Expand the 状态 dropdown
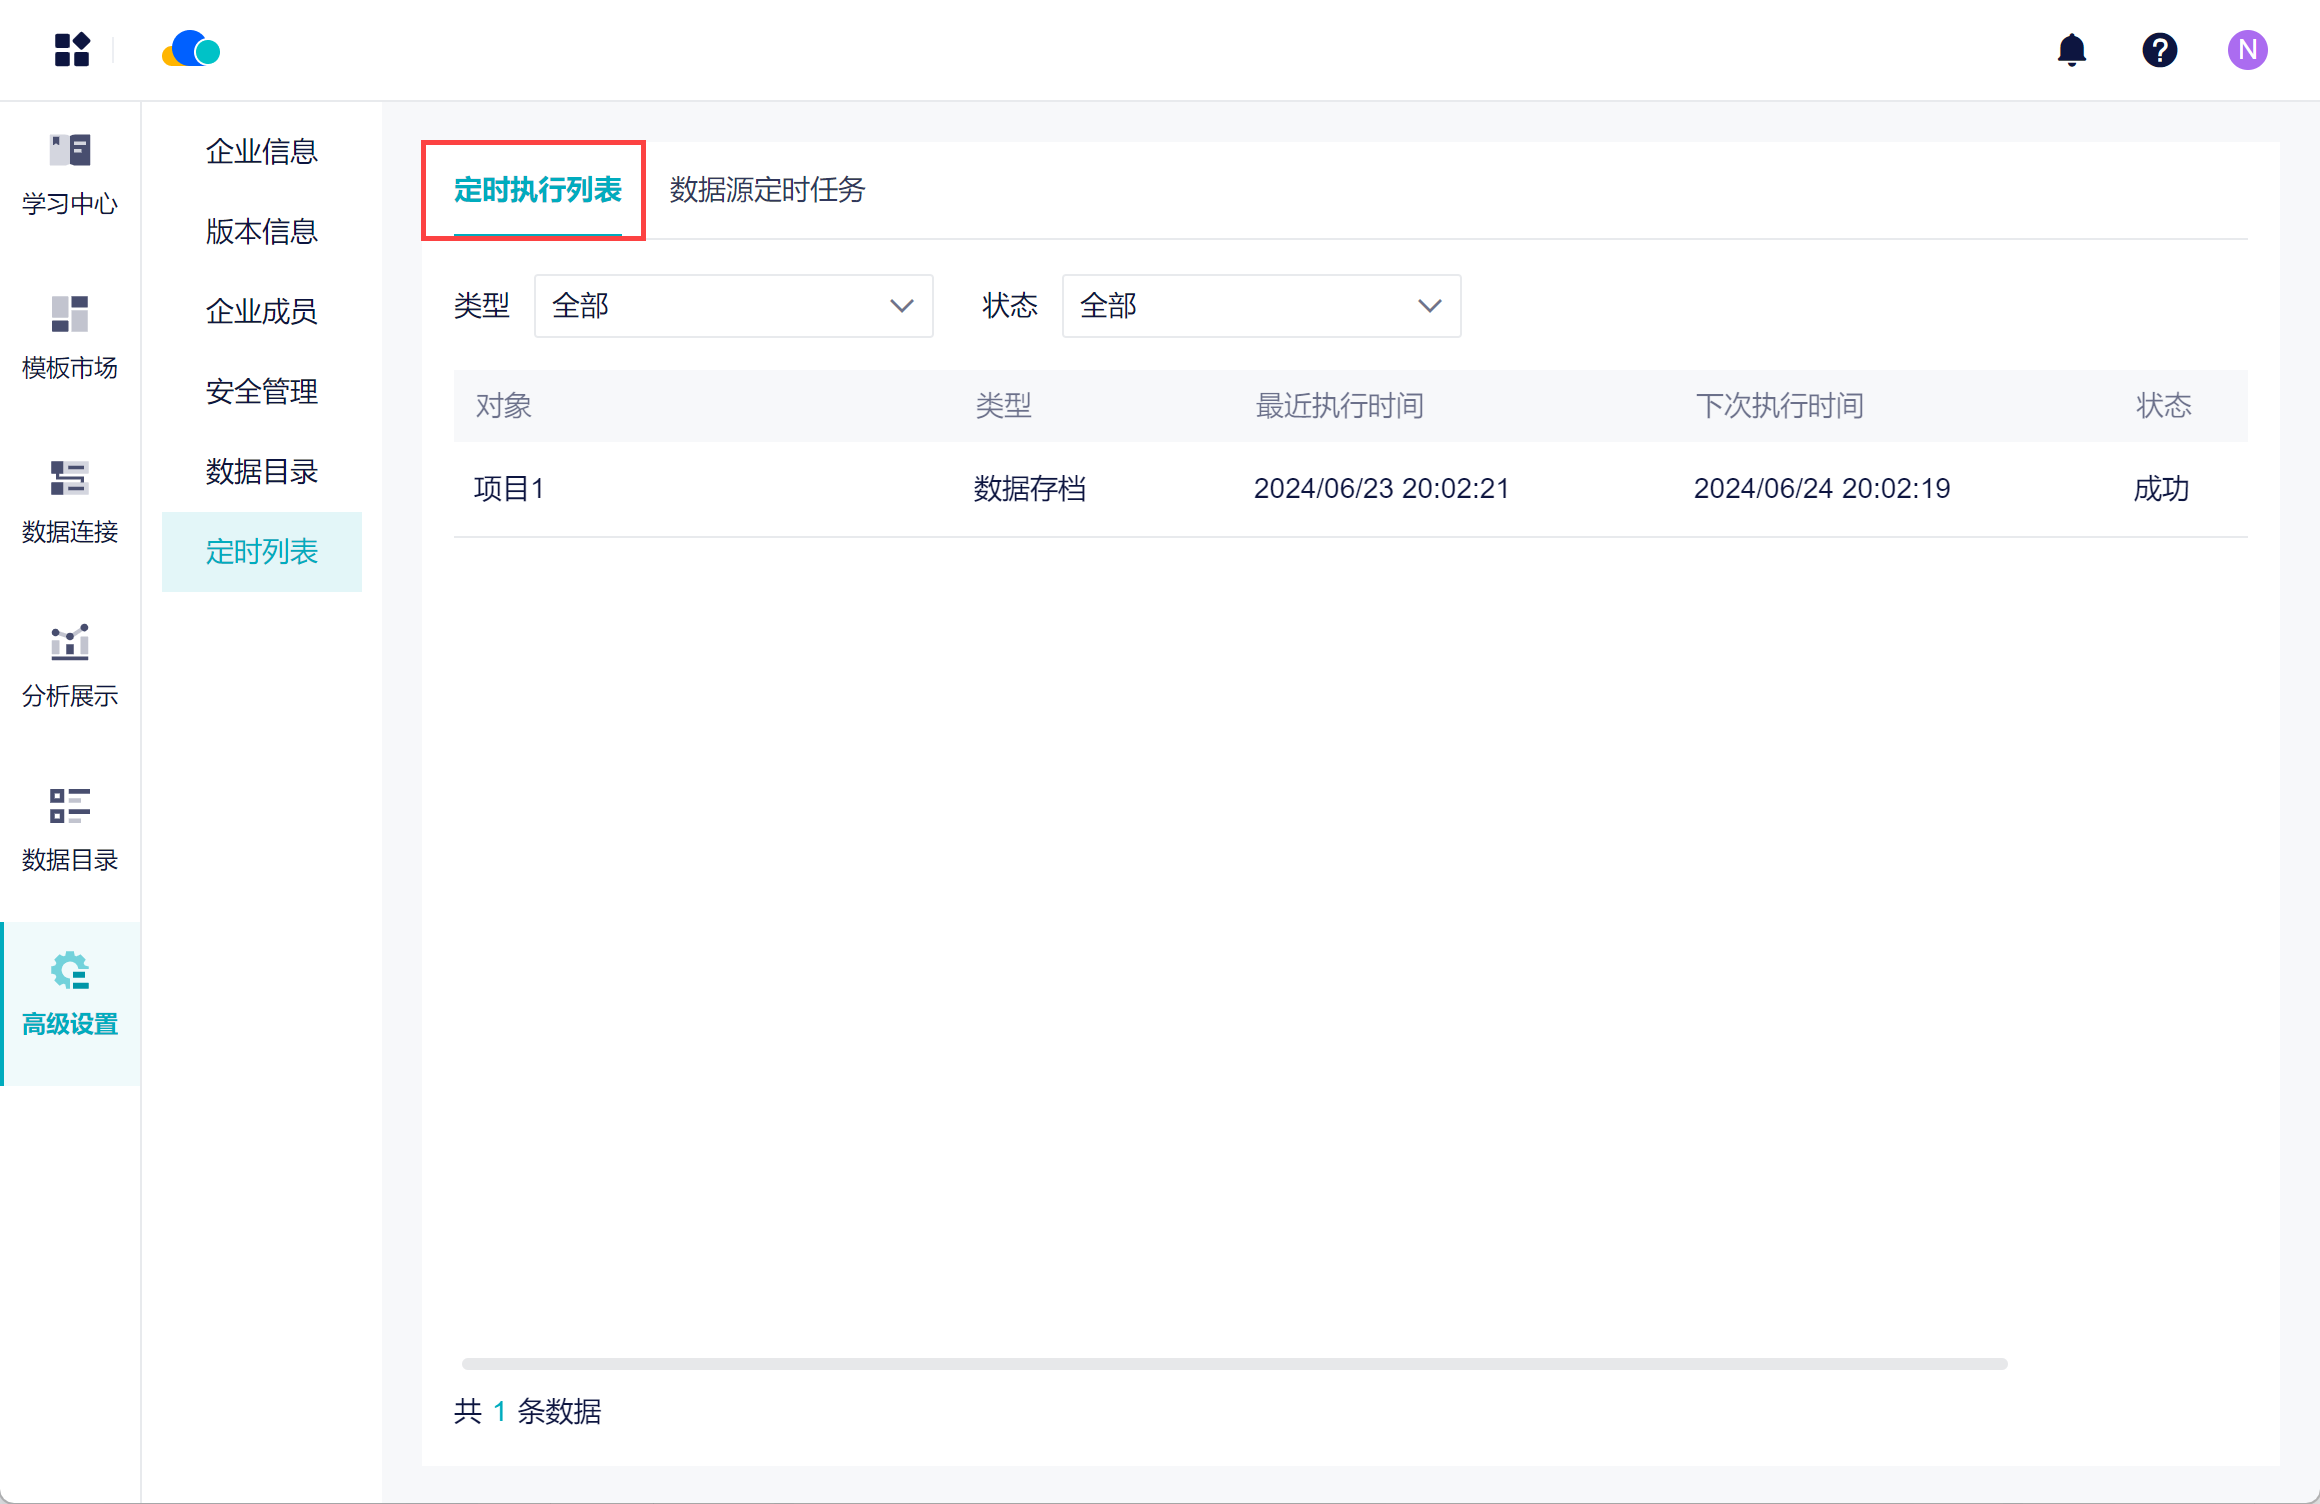The height and width of the screenshot is (1504, 2320). [x=1260, y=306]
